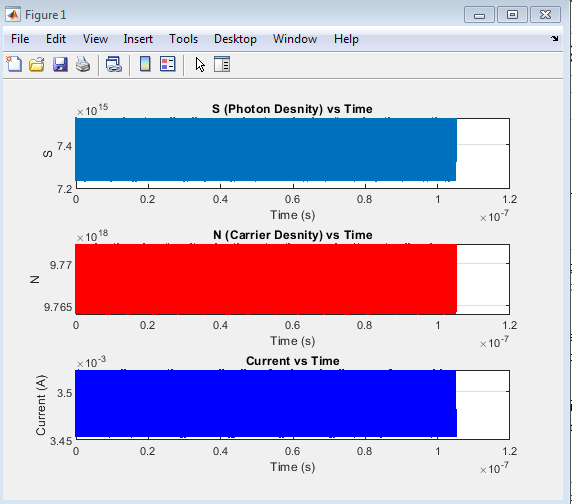Print the figure with printer icon
Screen dimensions: 572x504
(83, 65)
